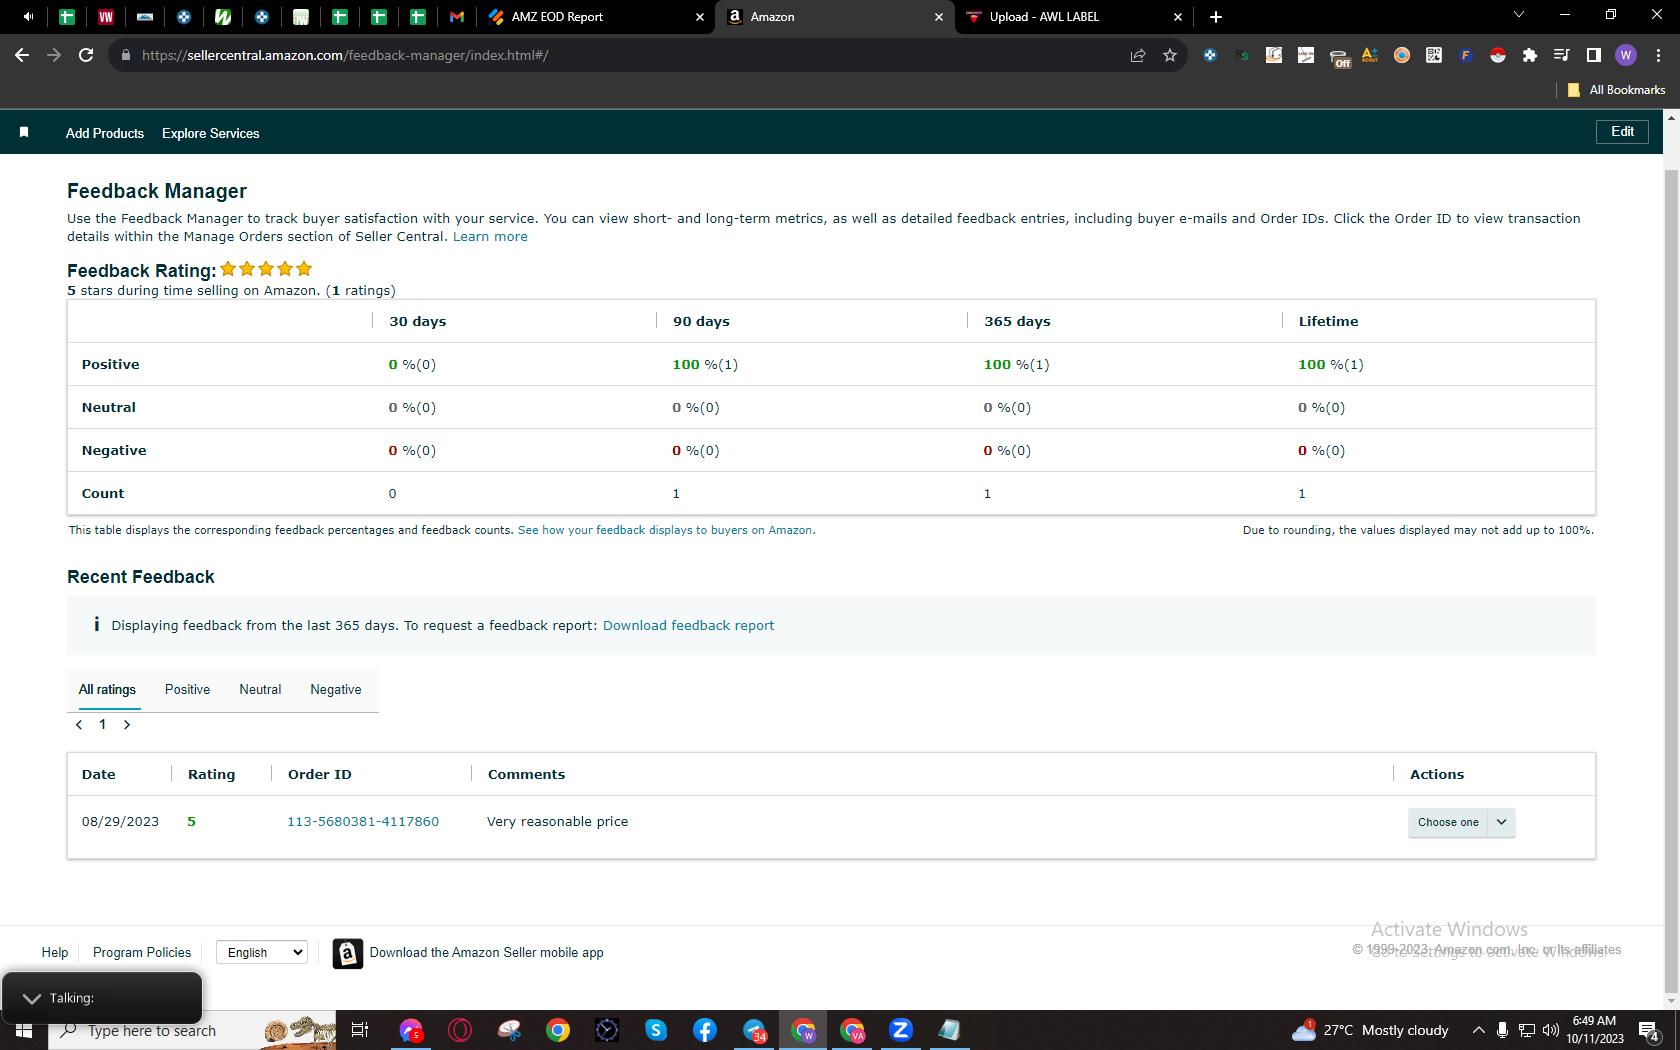Open the pinned Gmail tab
The height and width of the screenshot is (1050, 1680).
click(x=457, y=17)
